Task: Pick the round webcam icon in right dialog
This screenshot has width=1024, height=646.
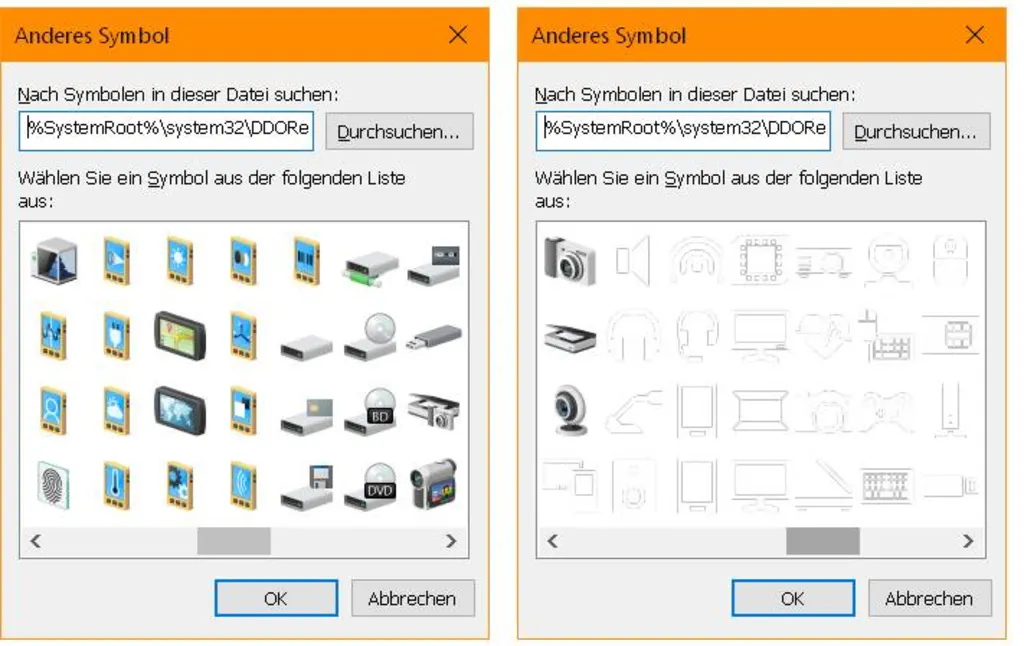Action: [x=570, y=411]
